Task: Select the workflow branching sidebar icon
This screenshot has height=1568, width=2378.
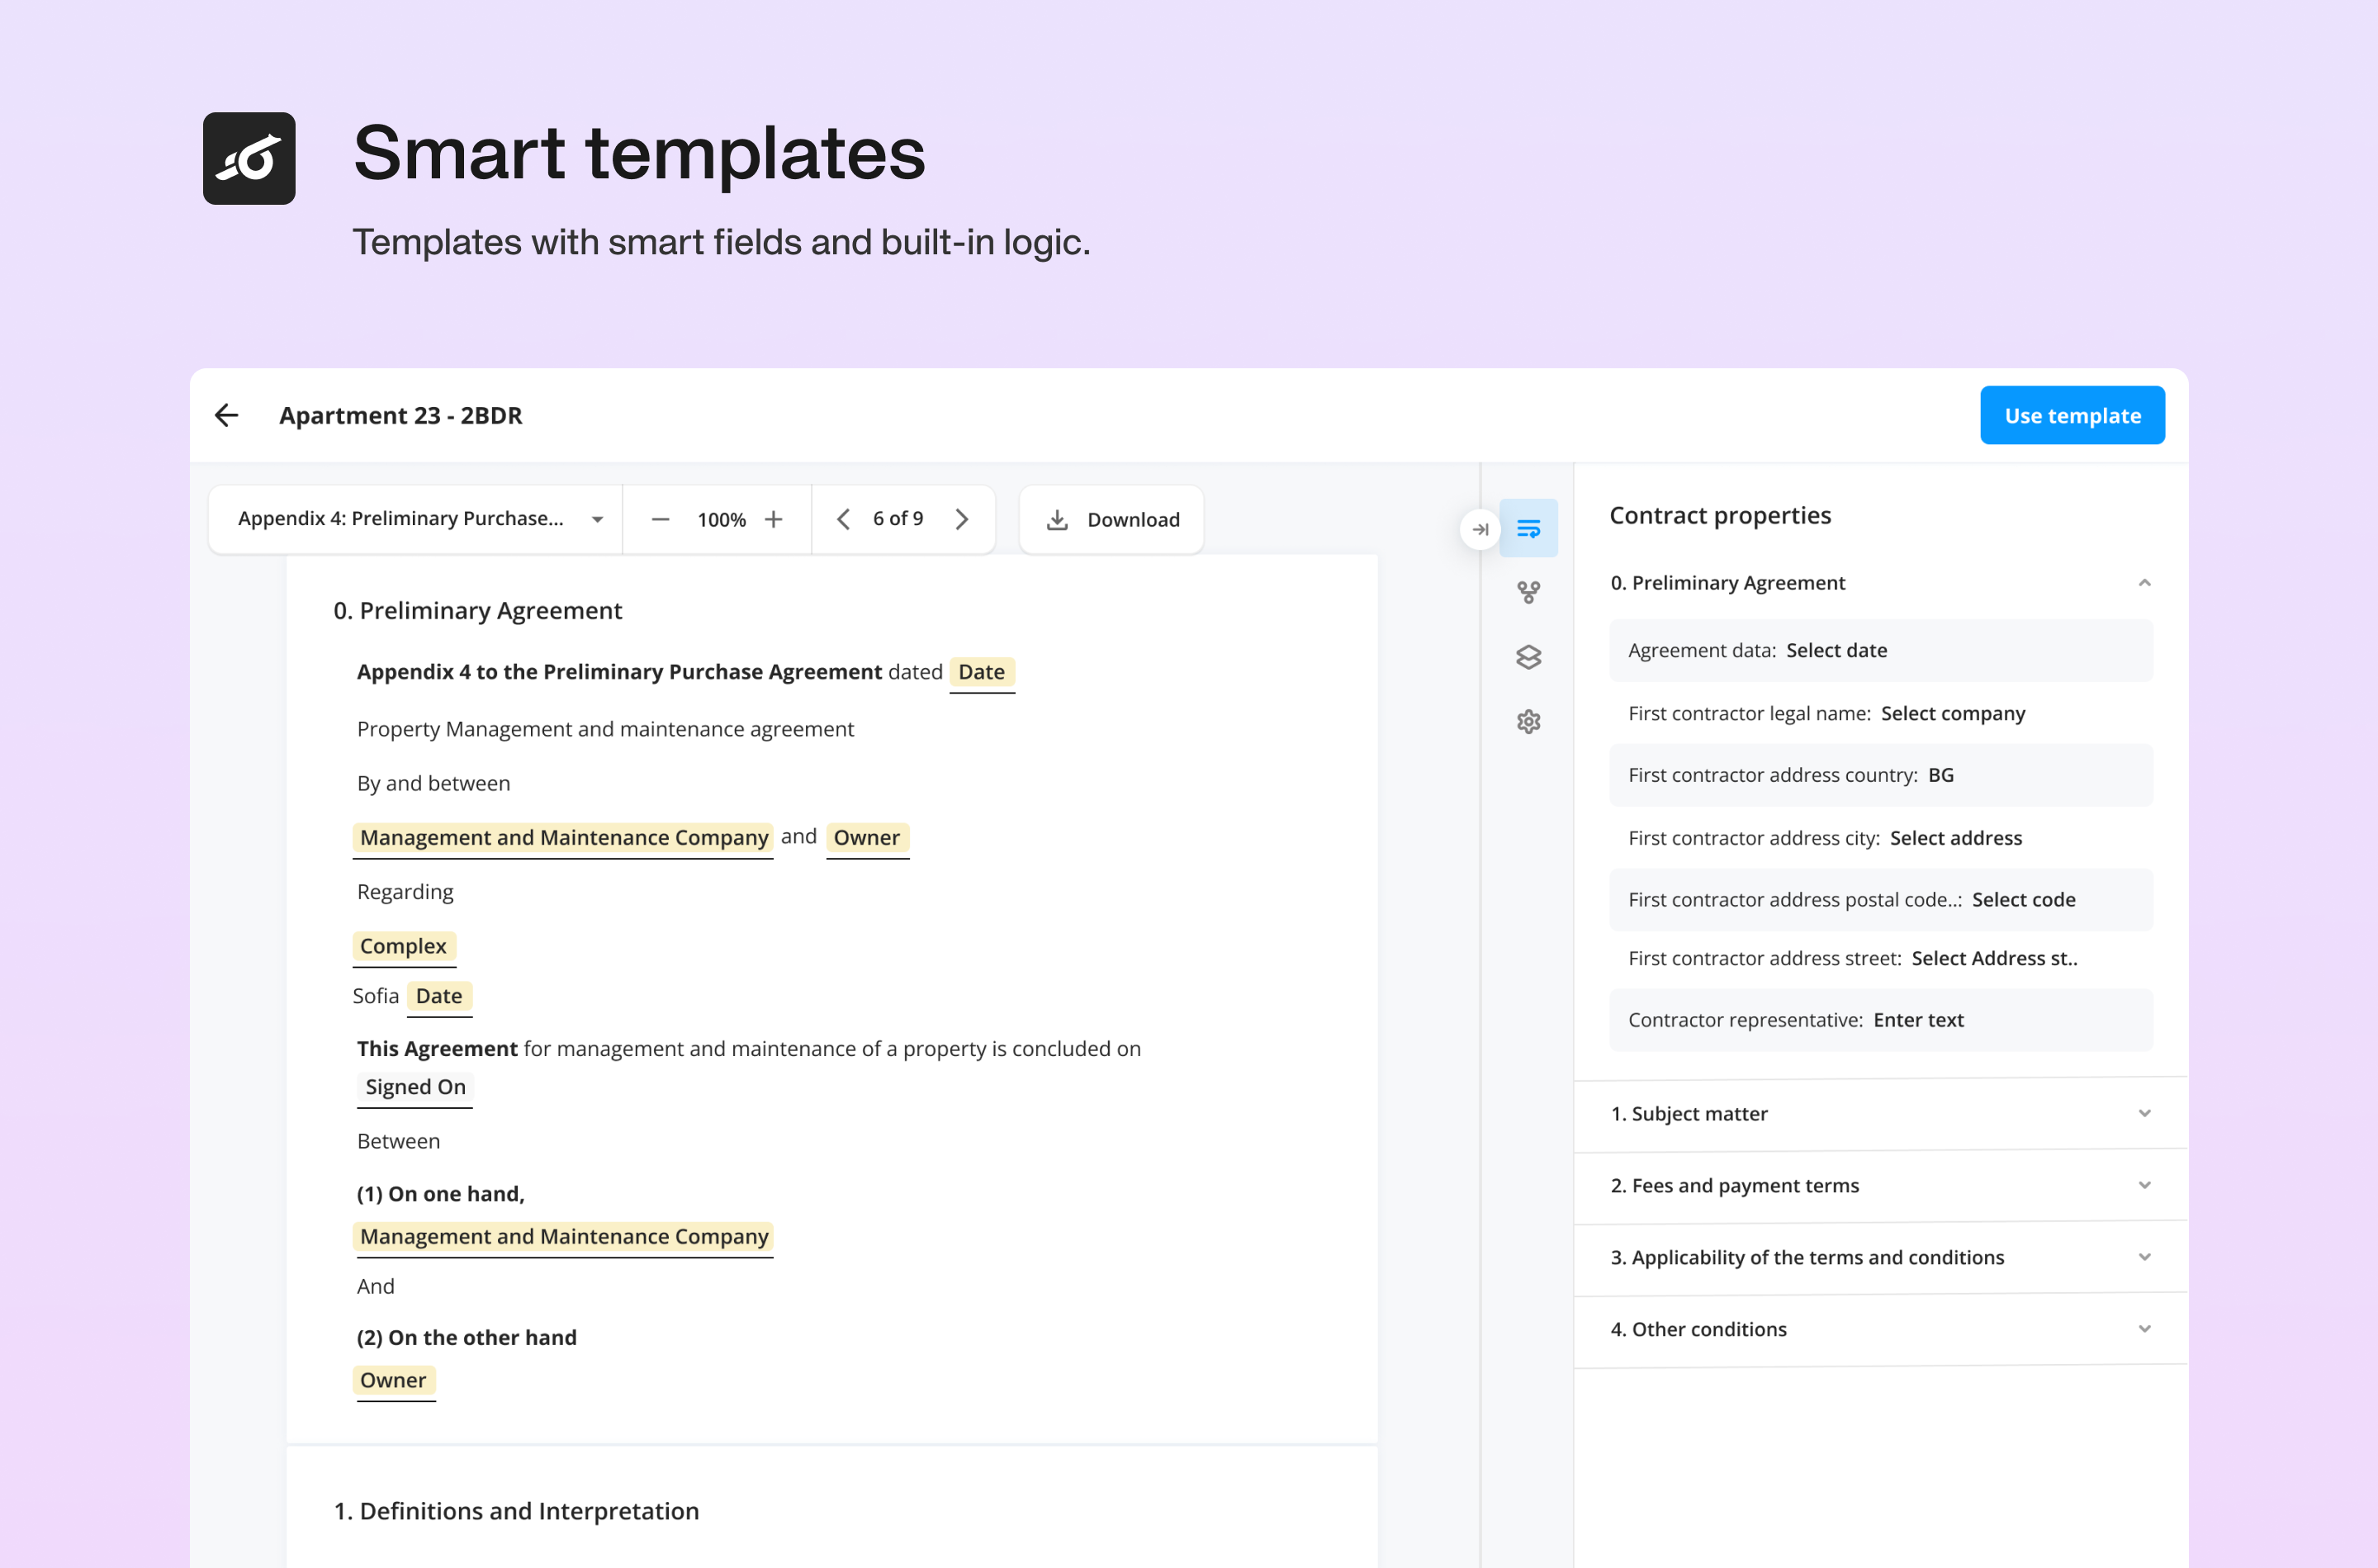Action: point(1528,591)
